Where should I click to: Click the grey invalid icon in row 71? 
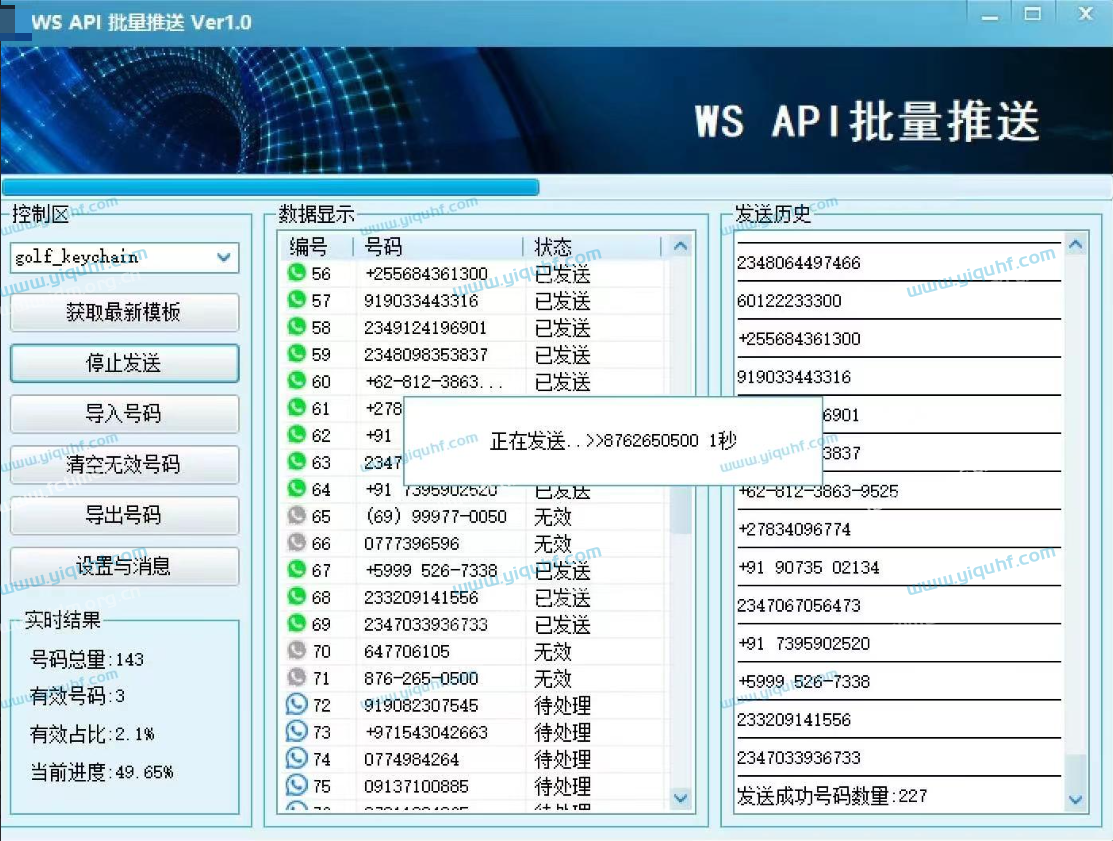297,677
